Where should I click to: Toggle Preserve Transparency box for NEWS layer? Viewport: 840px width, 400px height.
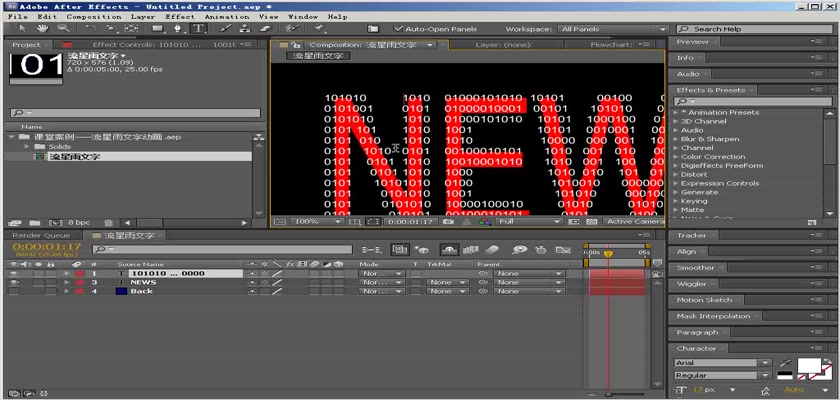pos(416,282)
